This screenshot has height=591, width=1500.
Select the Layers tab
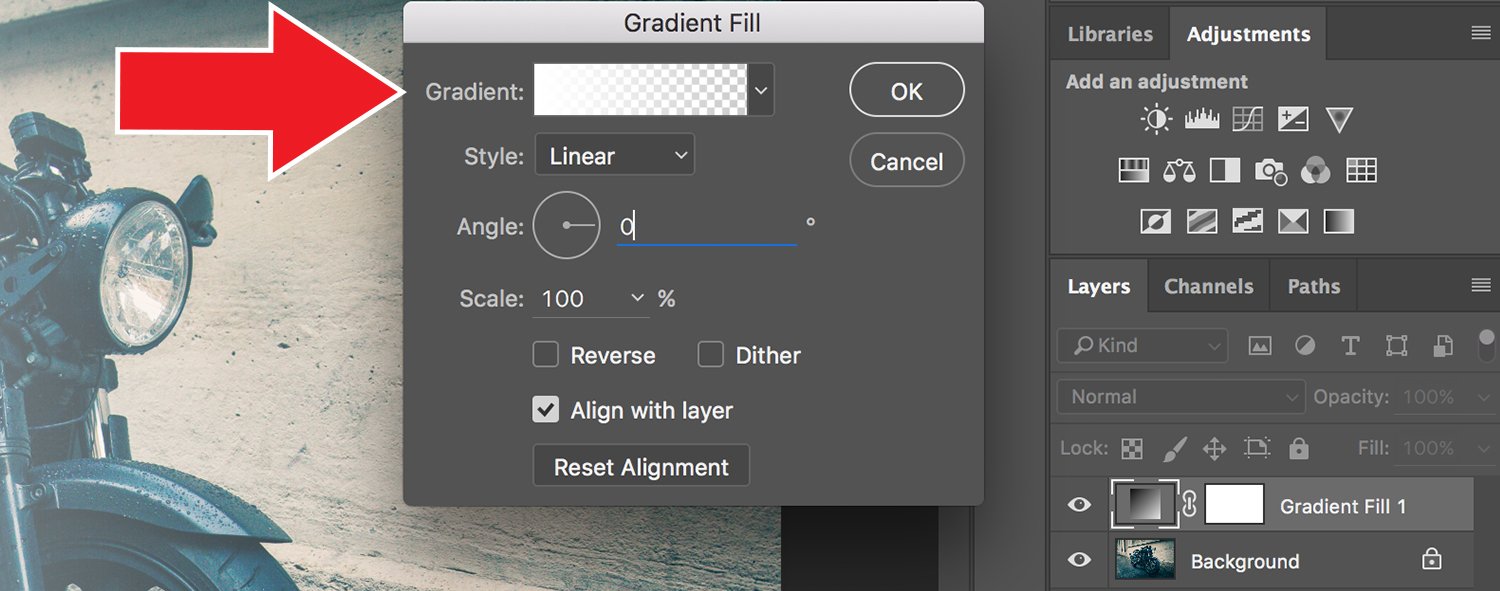(1098, 287)
